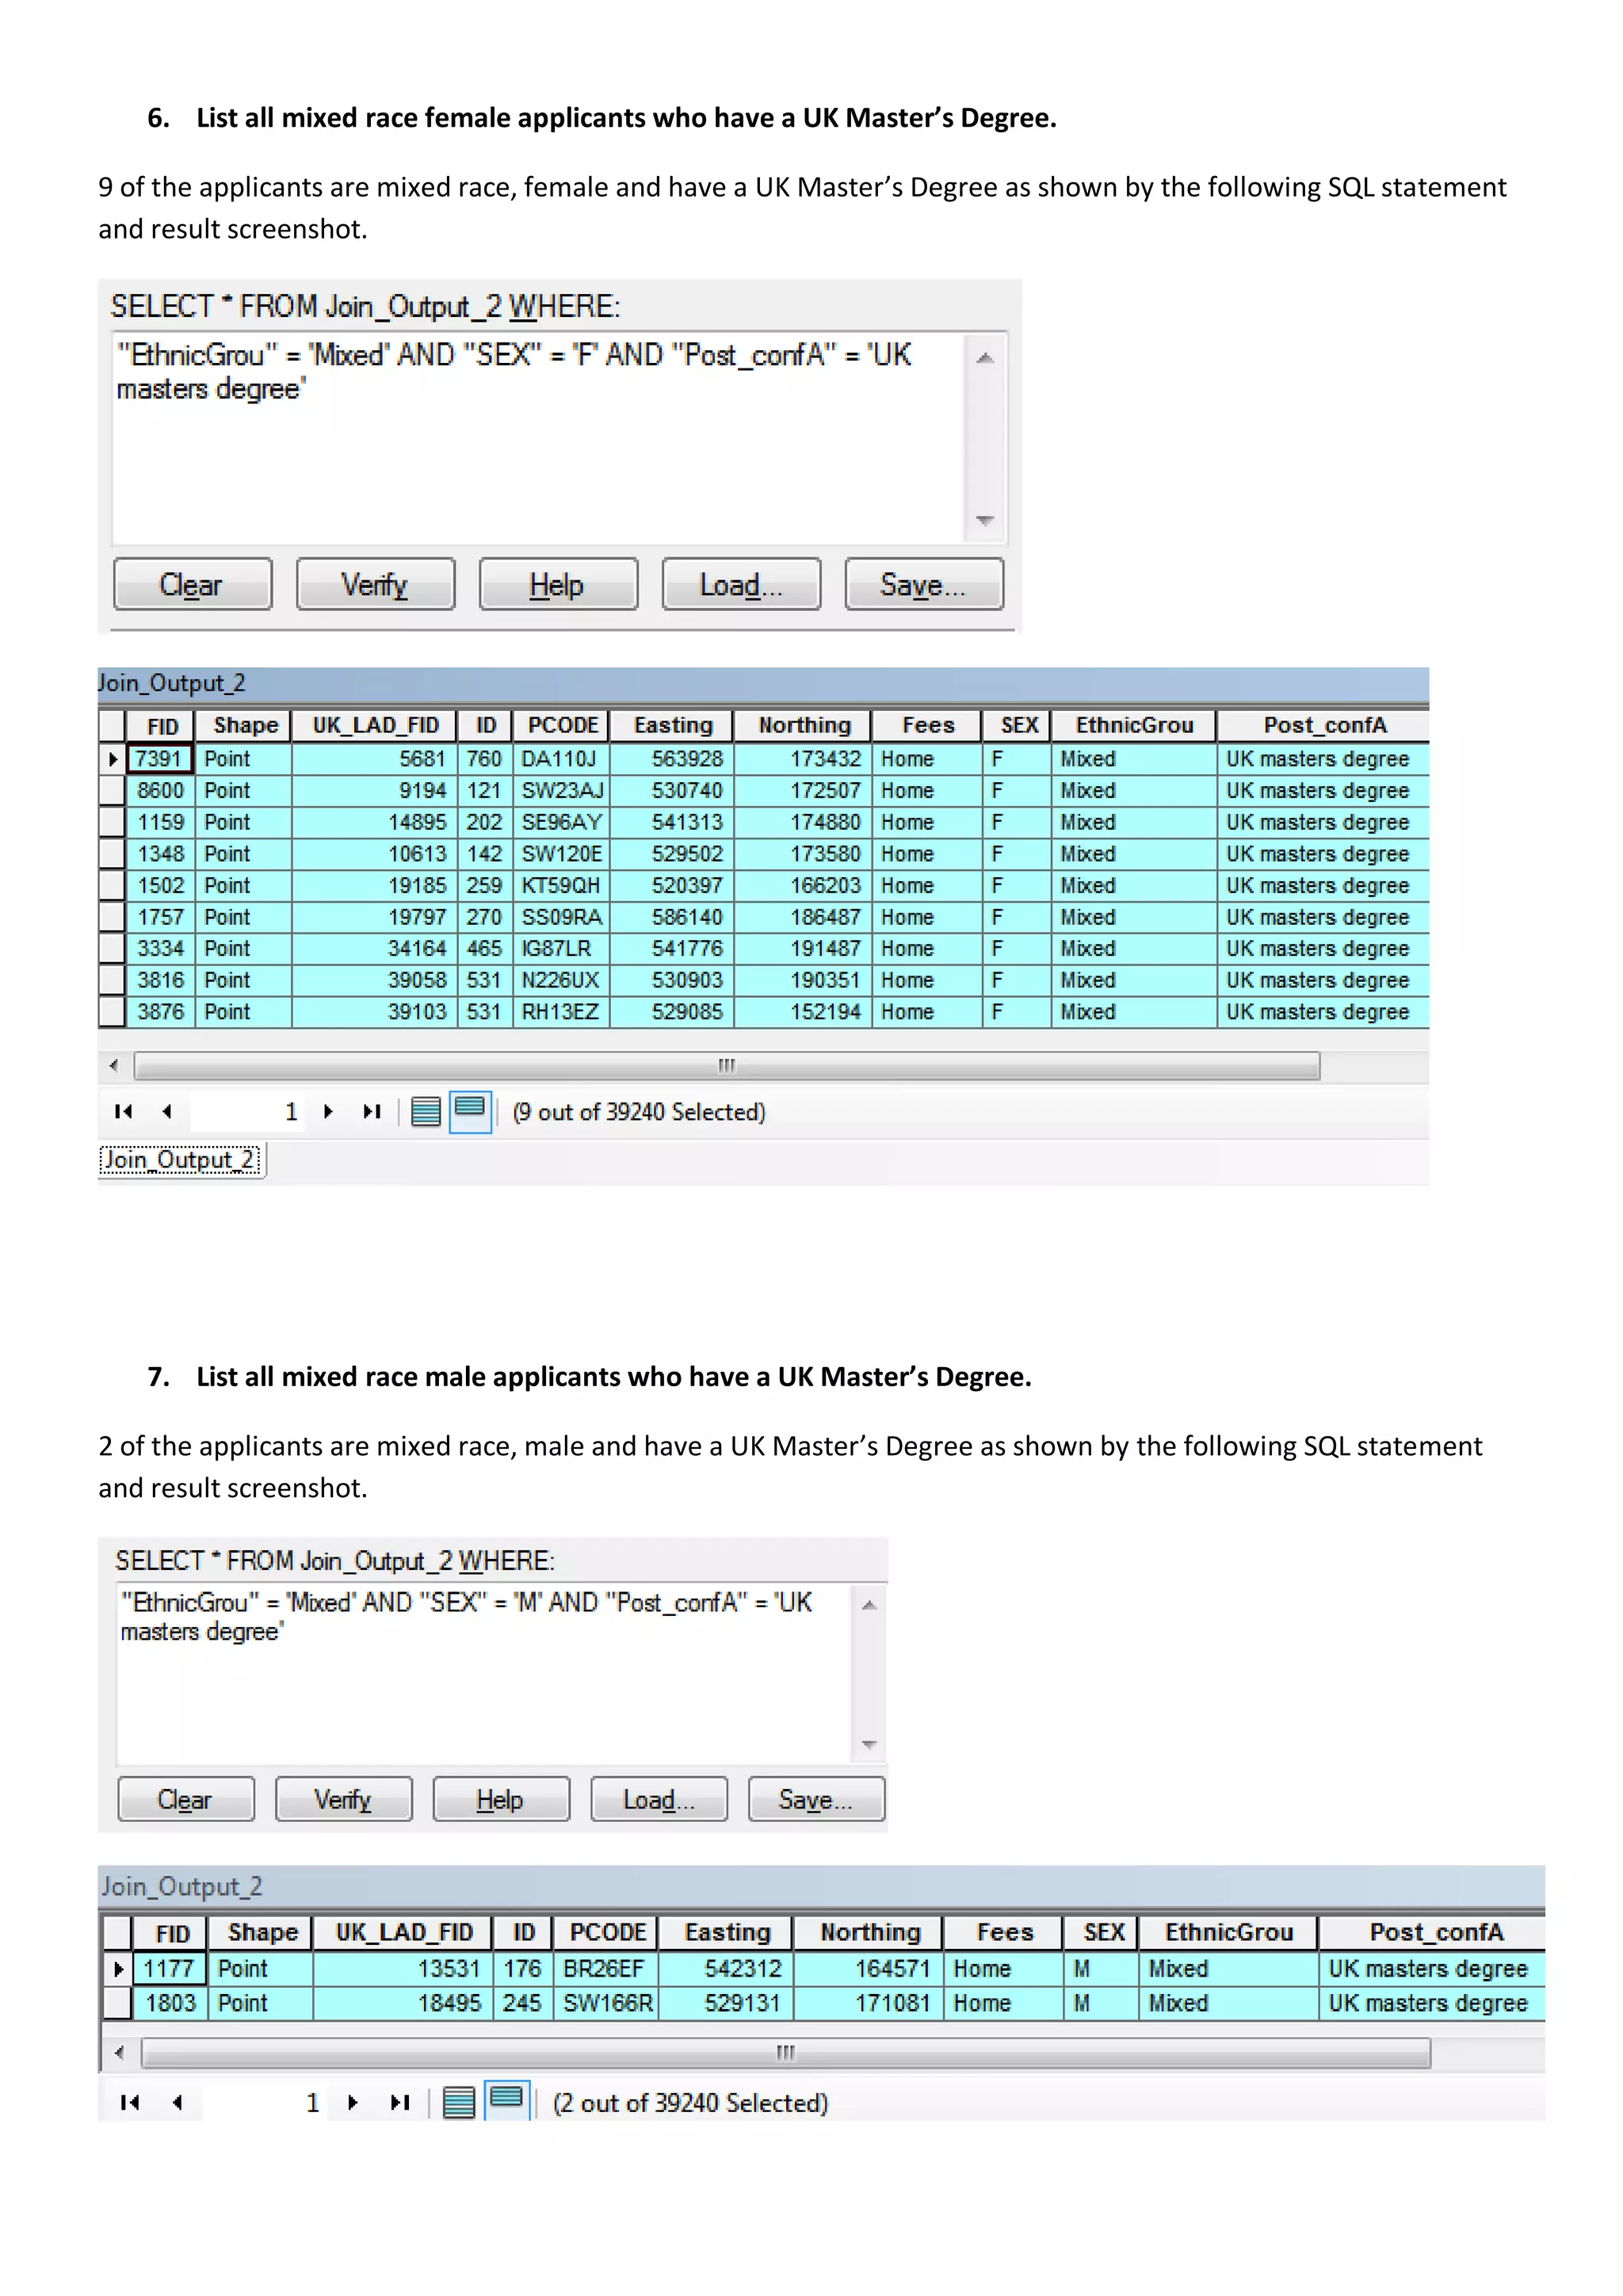
Task: Select row selector for FID 3876
Action: pos(112,1012)
